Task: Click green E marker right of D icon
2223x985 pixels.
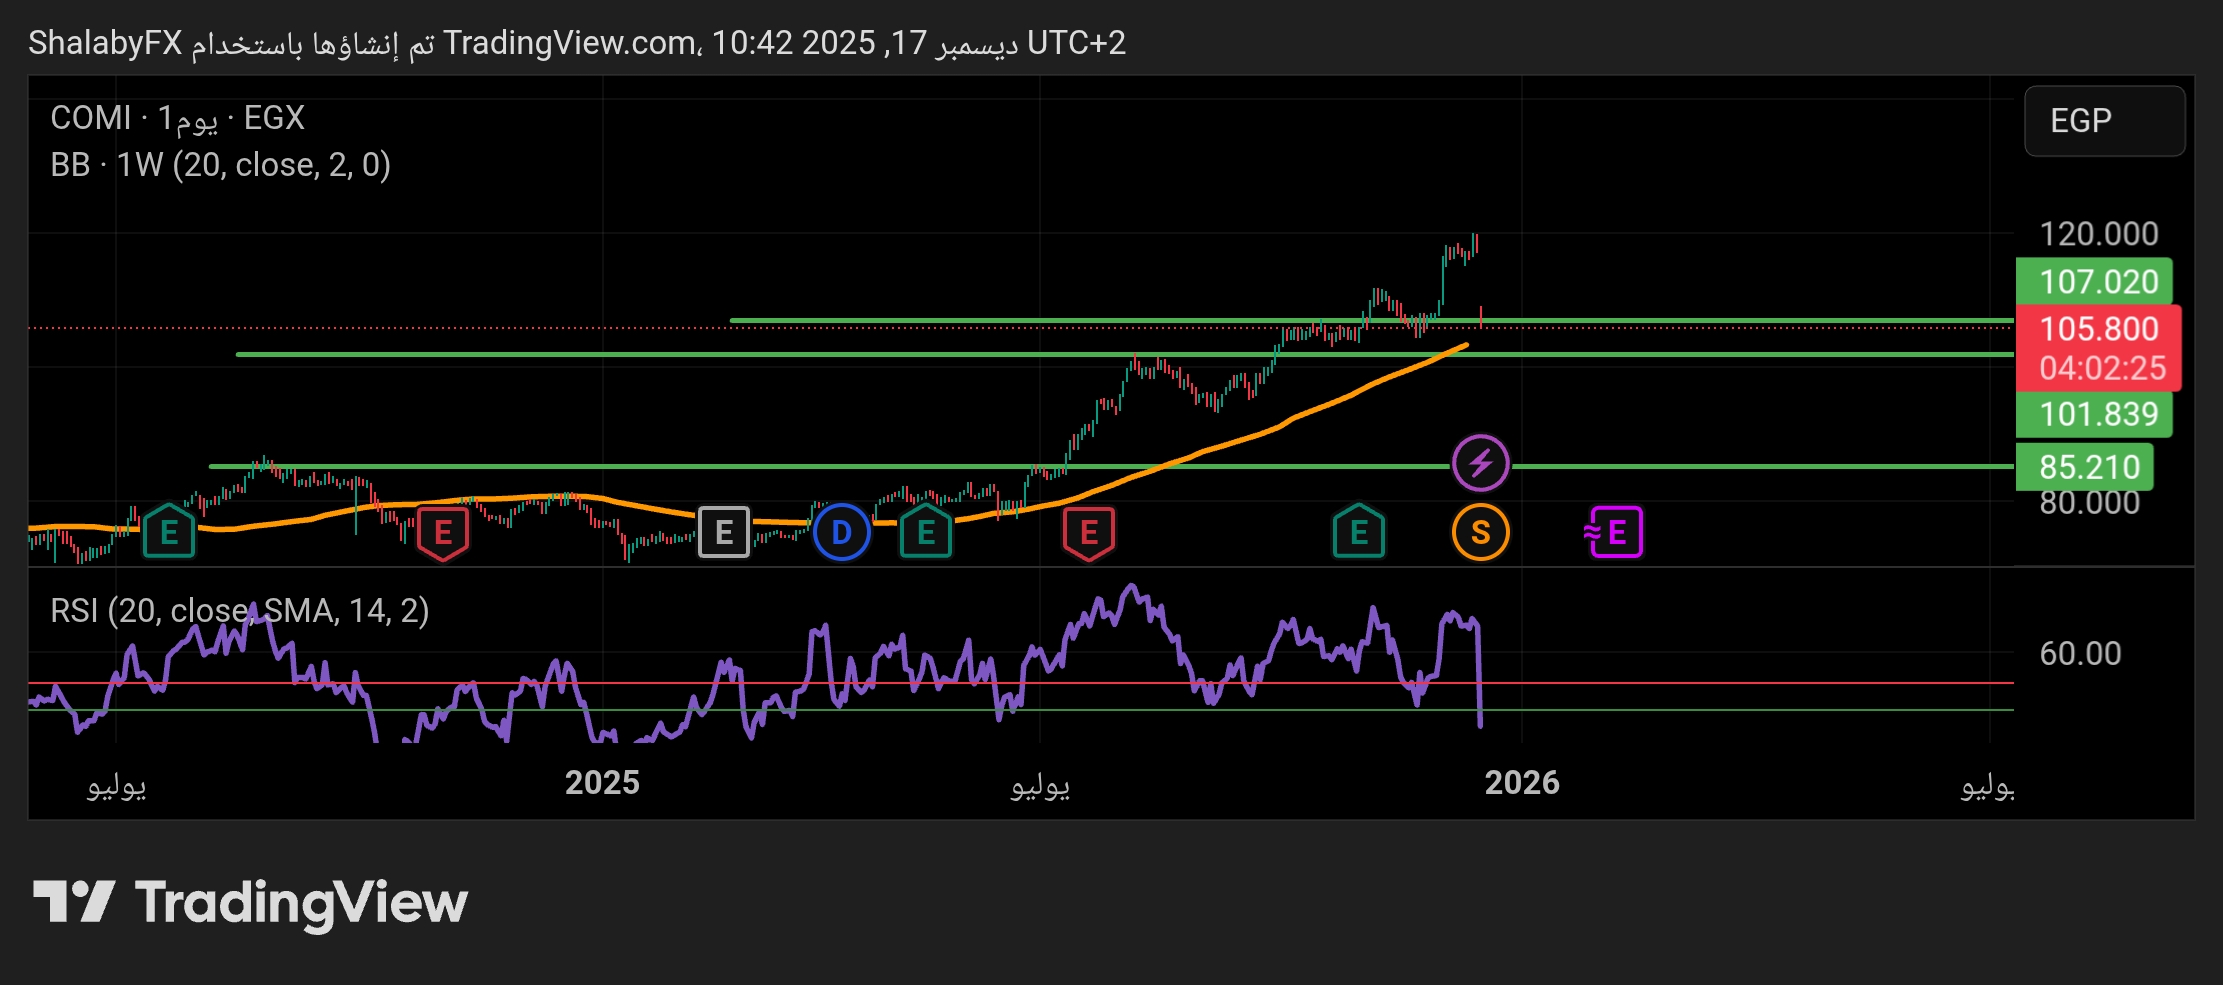Action: click(926, 532)
